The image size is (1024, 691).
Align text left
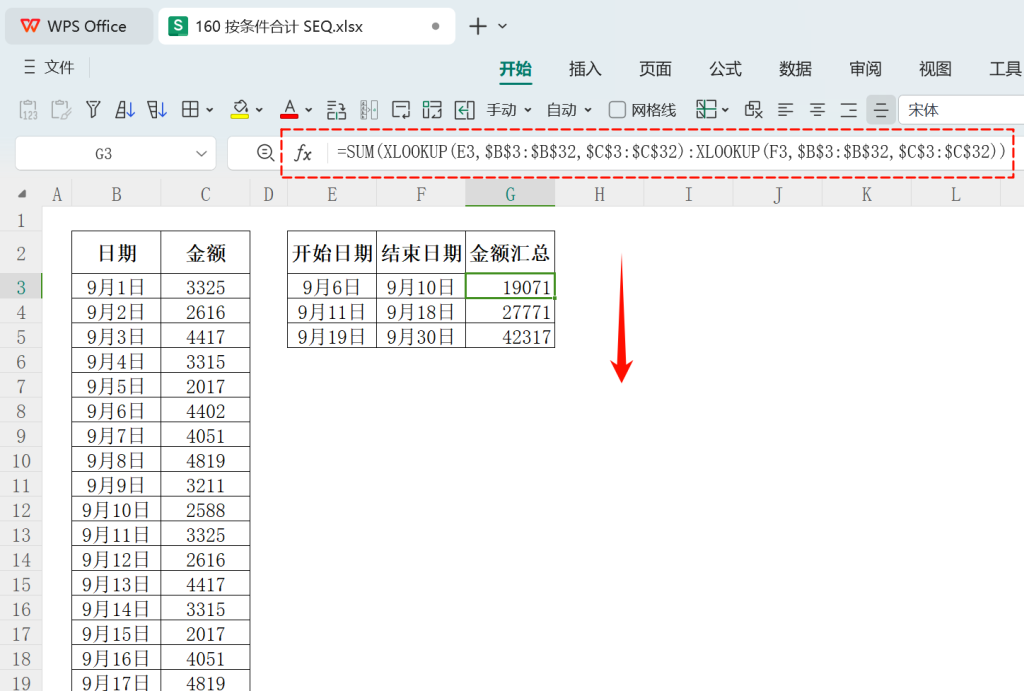click(x=785, y=110)
